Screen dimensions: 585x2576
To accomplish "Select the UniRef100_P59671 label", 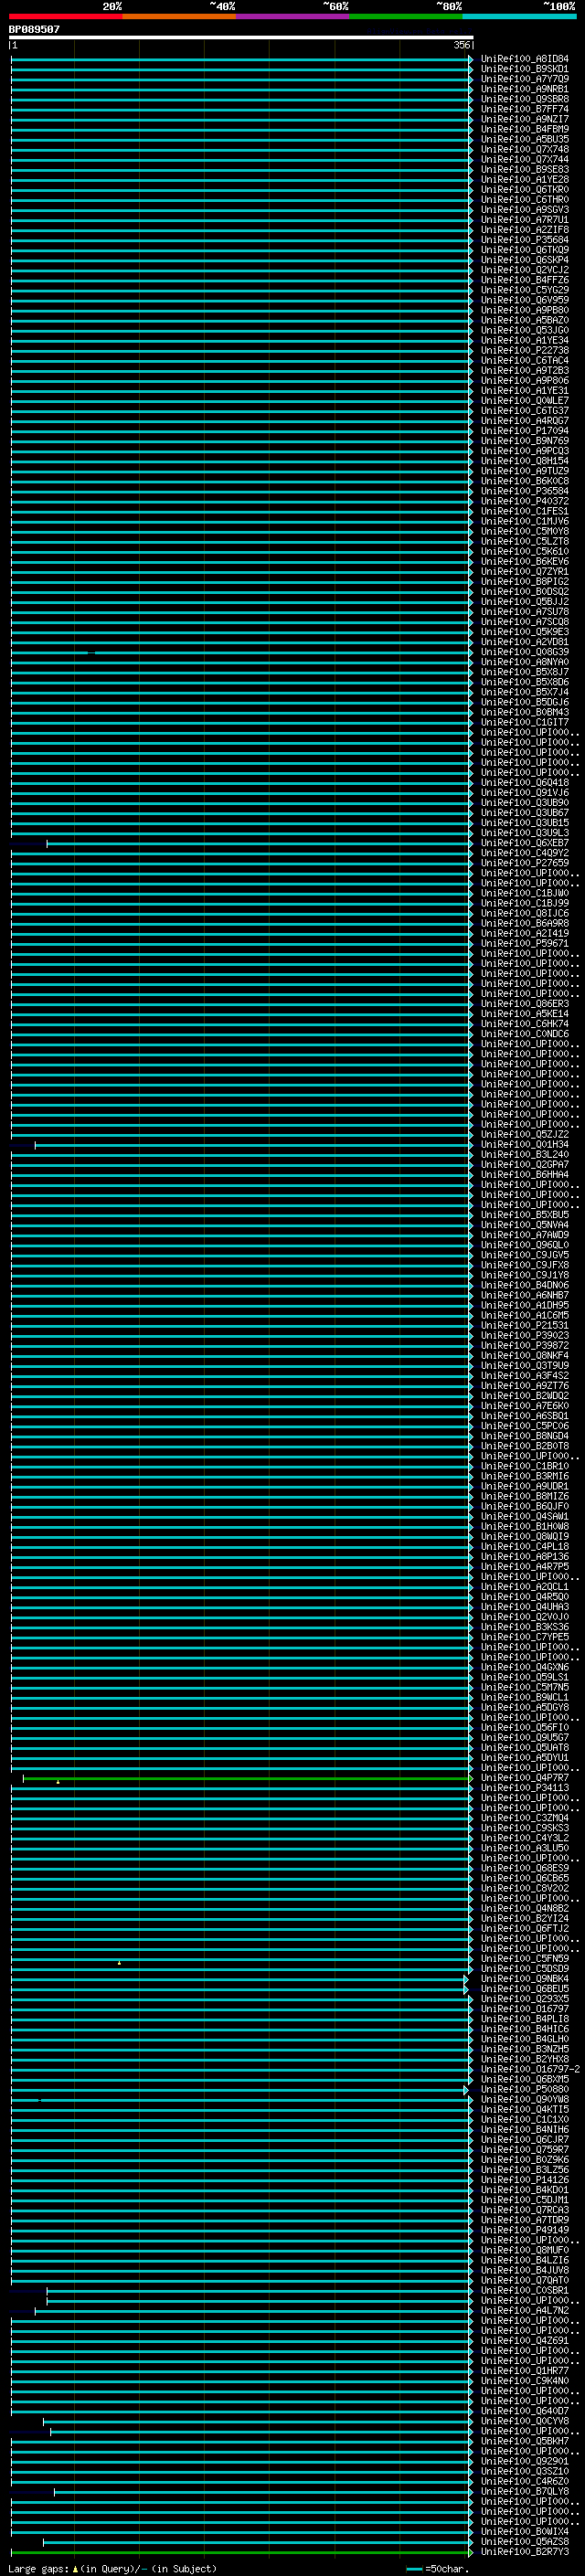I will pyautogui.click(x=524, y=943).
